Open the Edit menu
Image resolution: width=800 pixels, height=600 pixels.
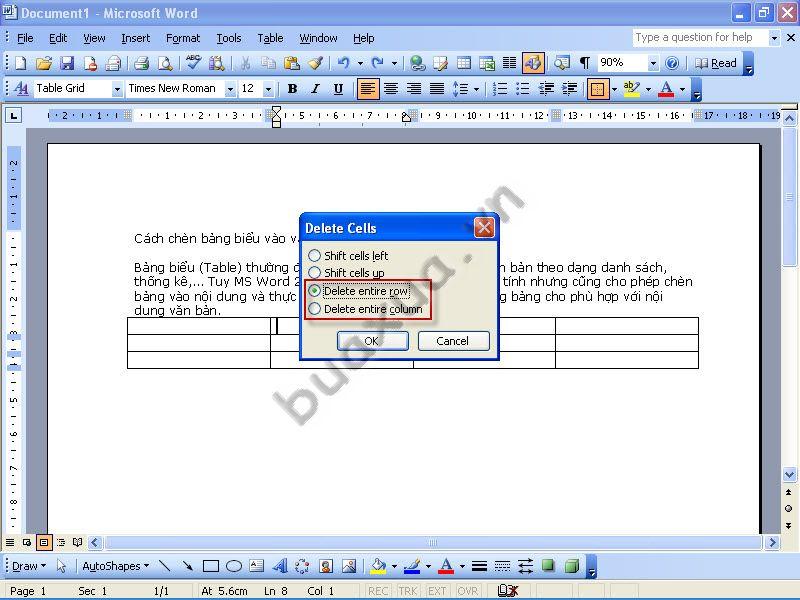point(58,38)
